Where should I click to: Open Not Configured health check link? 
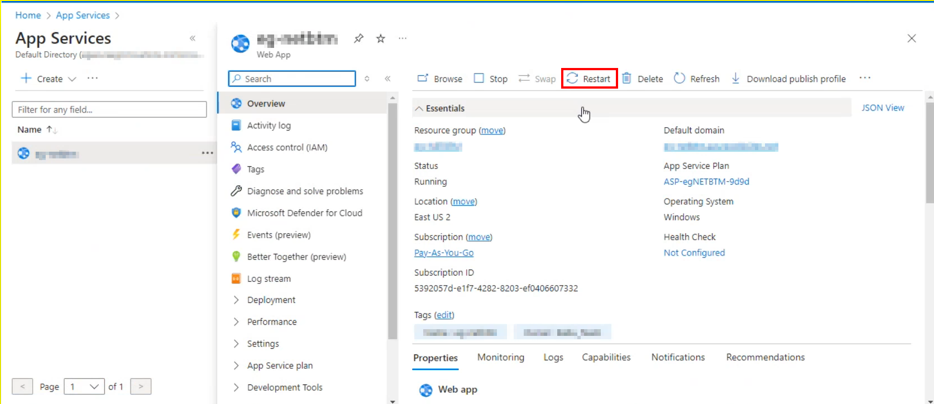tap(694, 253)
